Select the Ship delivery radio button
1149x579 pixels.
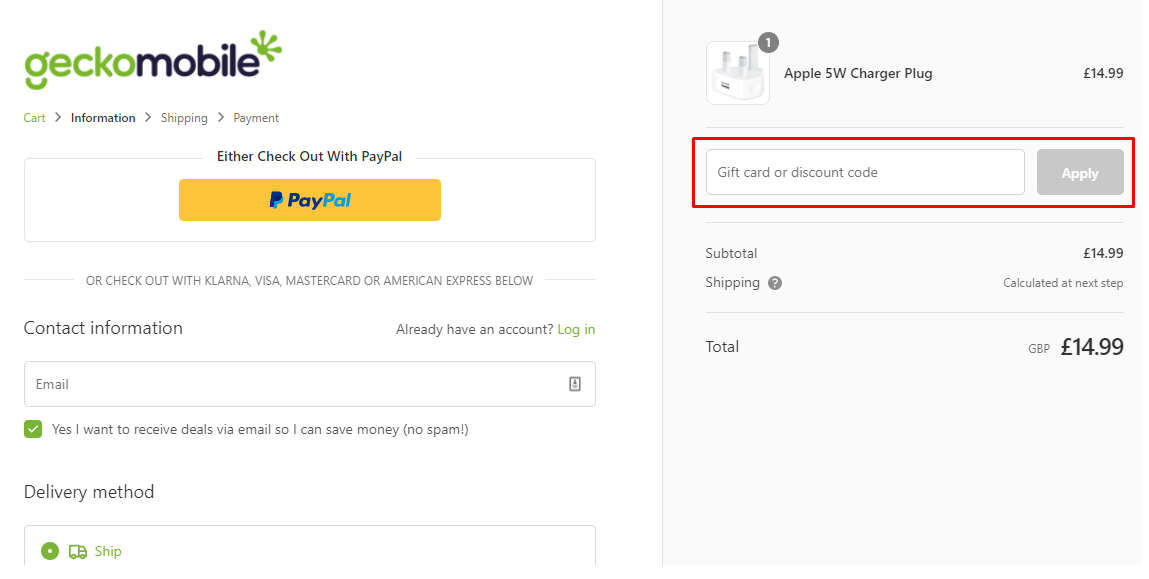pos(50,551)
